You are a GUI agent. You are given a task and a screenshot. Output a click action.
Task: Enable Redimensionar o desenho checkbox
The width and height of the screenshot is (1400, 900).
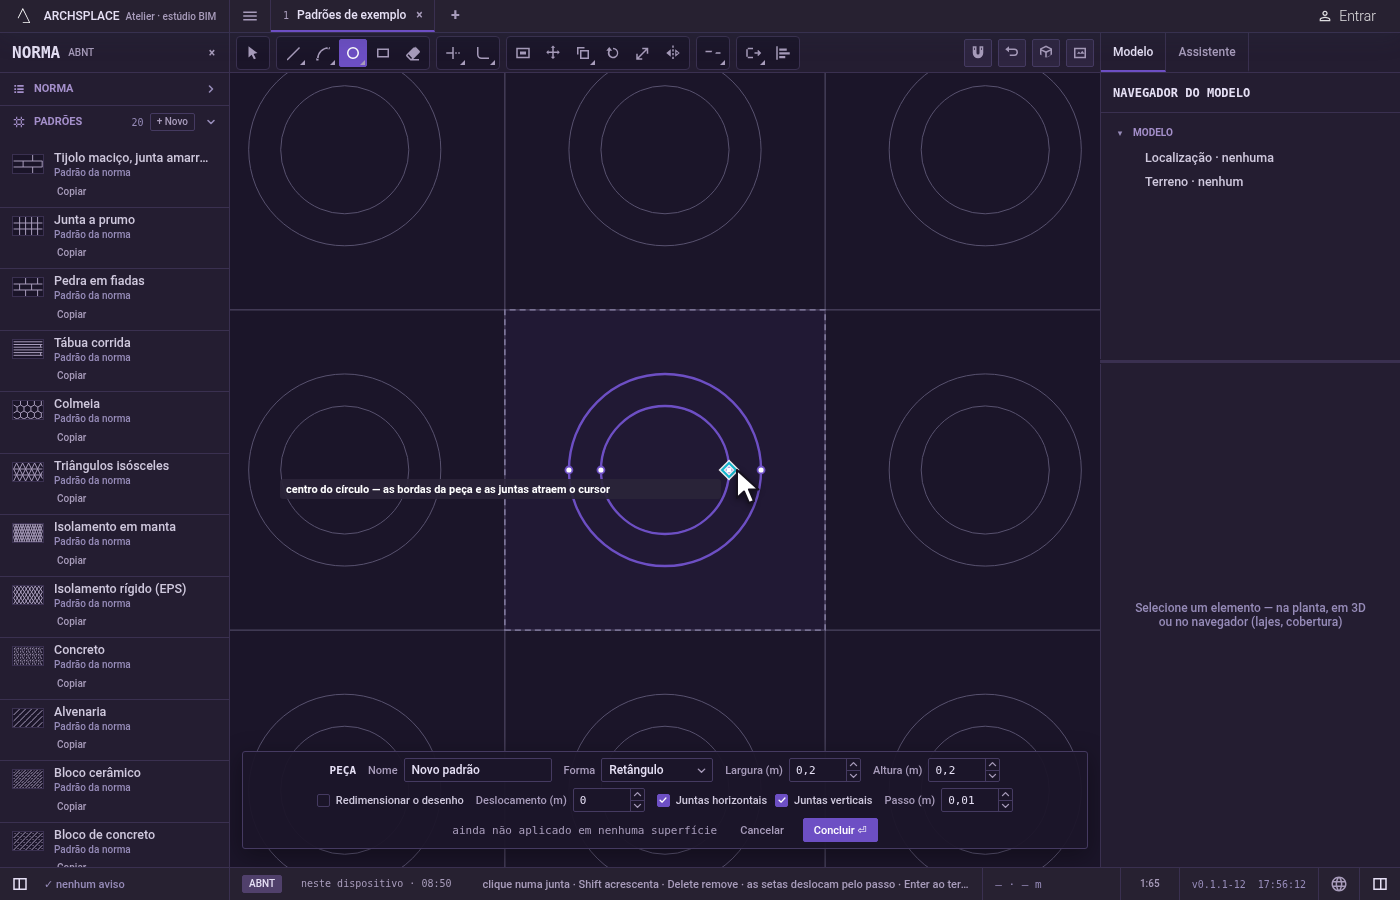click(323, 800)
